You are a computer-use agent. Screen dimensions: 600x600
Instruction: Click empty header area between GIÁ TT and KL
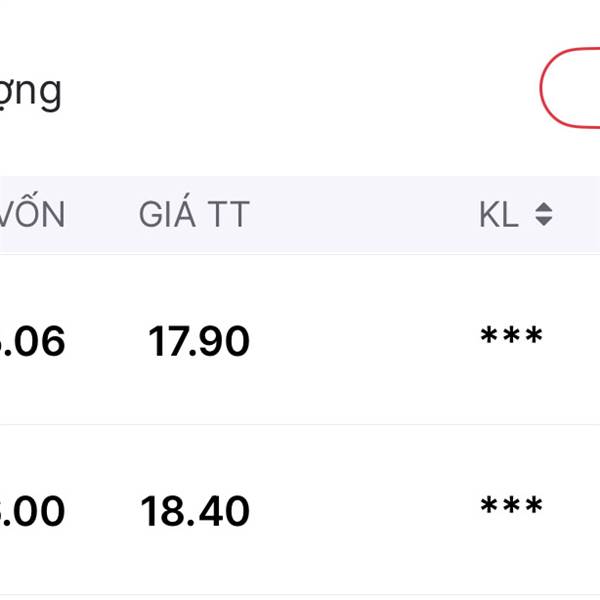pyautogui.click(x=364, y=214)
